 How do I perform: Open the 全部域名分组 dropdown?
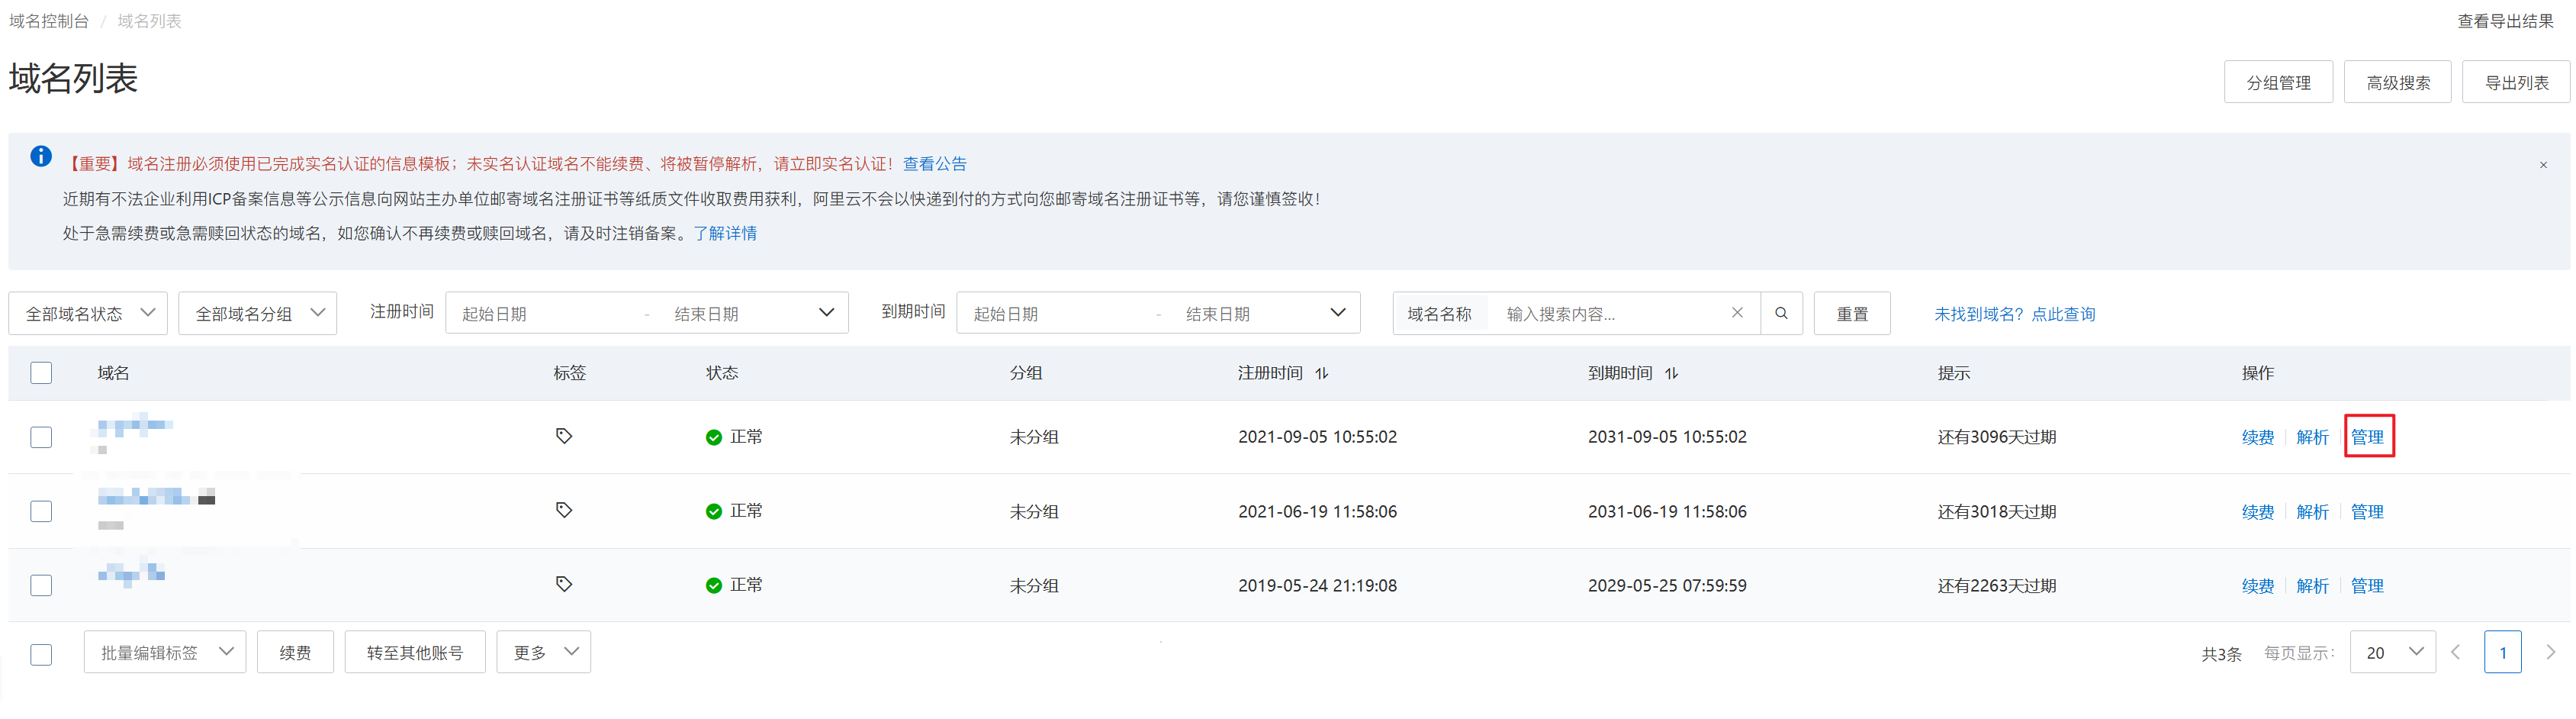point(258,313)
